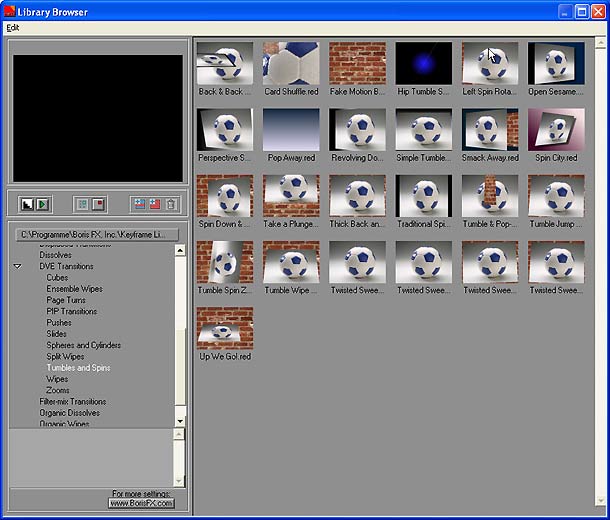Select Spheres and Cylinders category
The width and height of the screenshot is (610, 520).
(83, 345)
